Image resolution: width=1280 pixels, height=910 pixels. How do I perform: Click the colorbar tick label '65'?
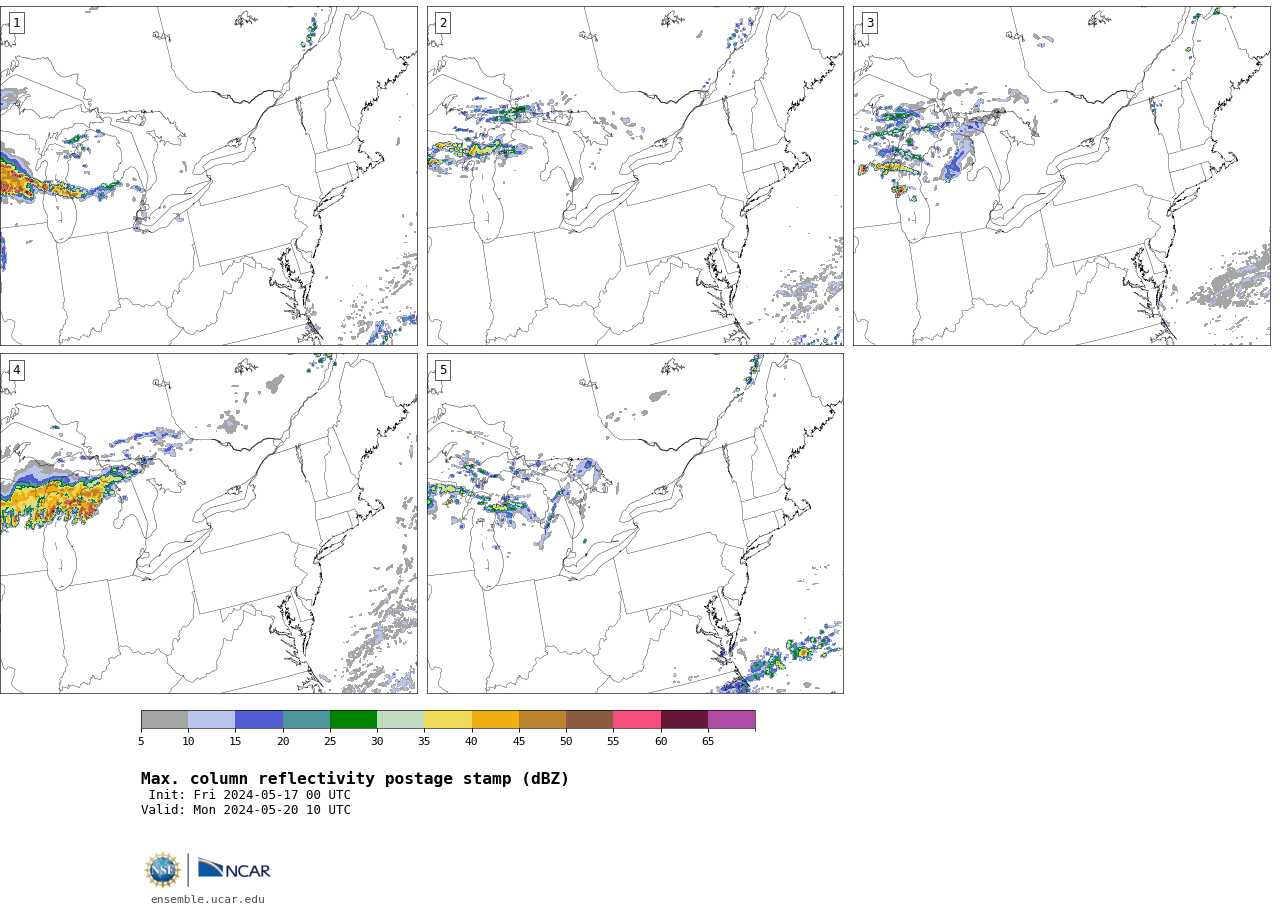click(x=708, y=741)
